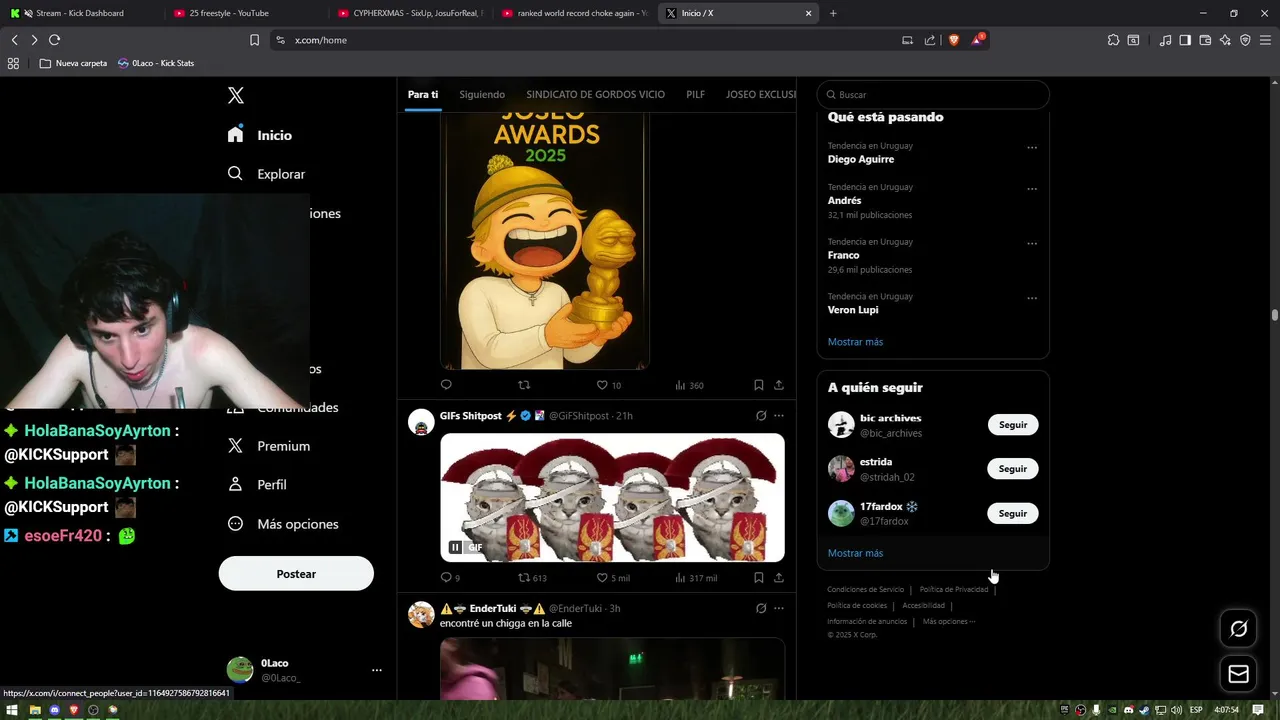1280x720 pixels.
Task: Open options for Andrés trend
Action: (x=1032, y=189)
